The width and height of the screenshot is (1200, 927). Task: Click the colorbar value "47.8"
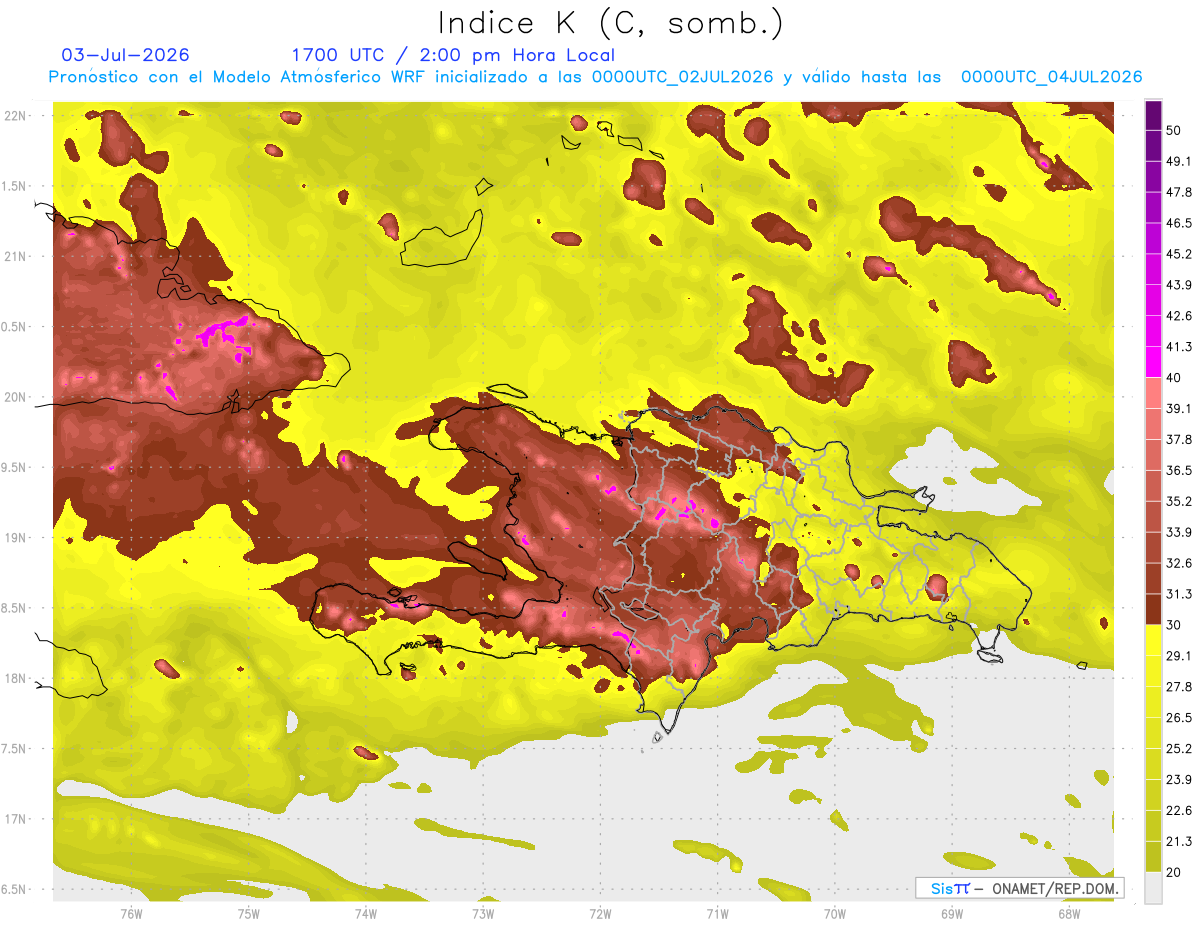coord(1179,192)
